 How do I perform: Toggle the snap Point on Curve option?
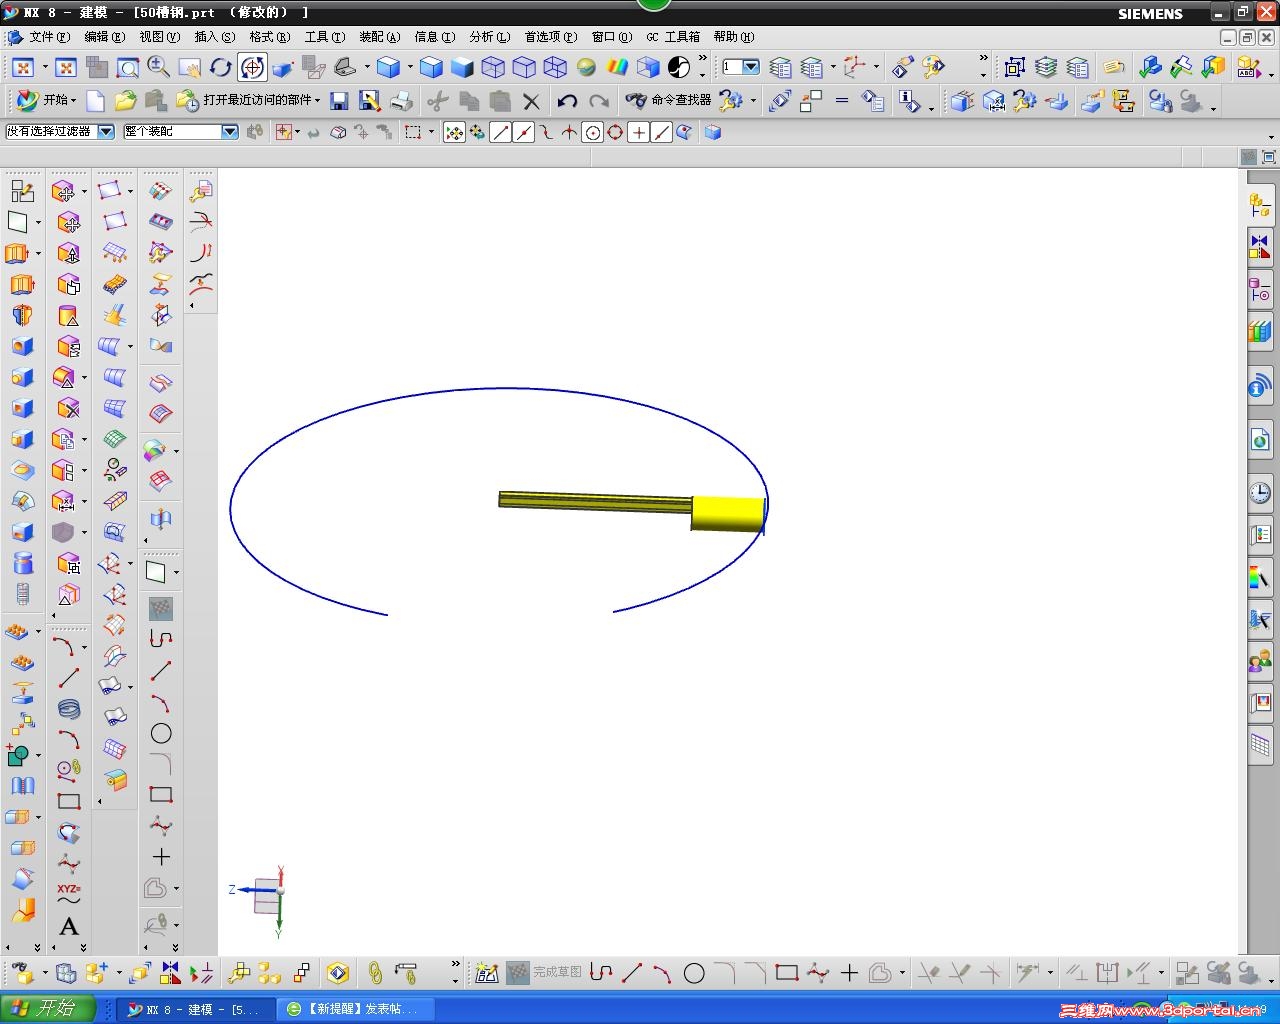pyautogui.click(x=662, y=132)
